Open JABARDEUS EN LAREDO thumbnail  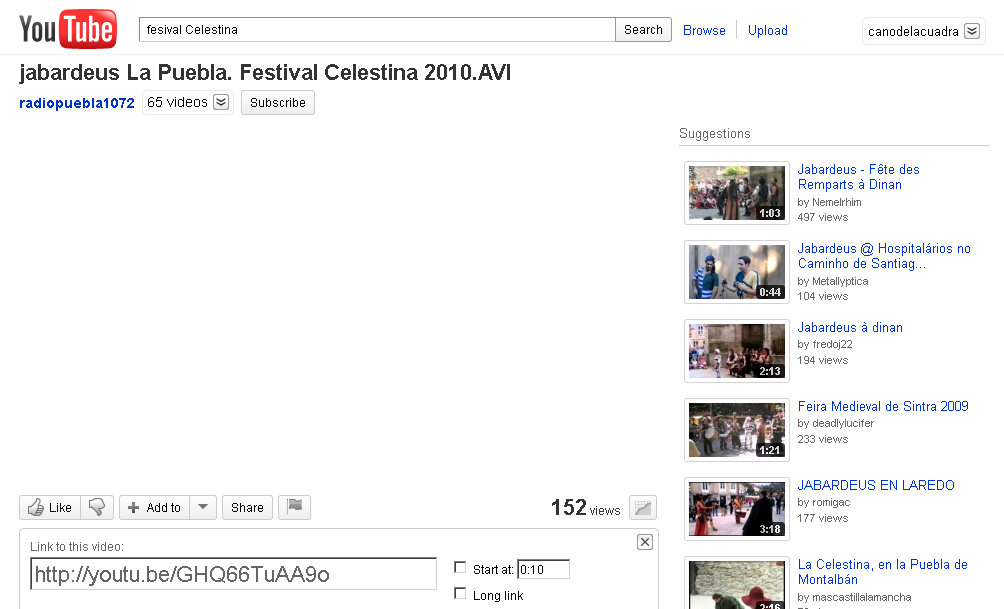click(x=737, y=508)
